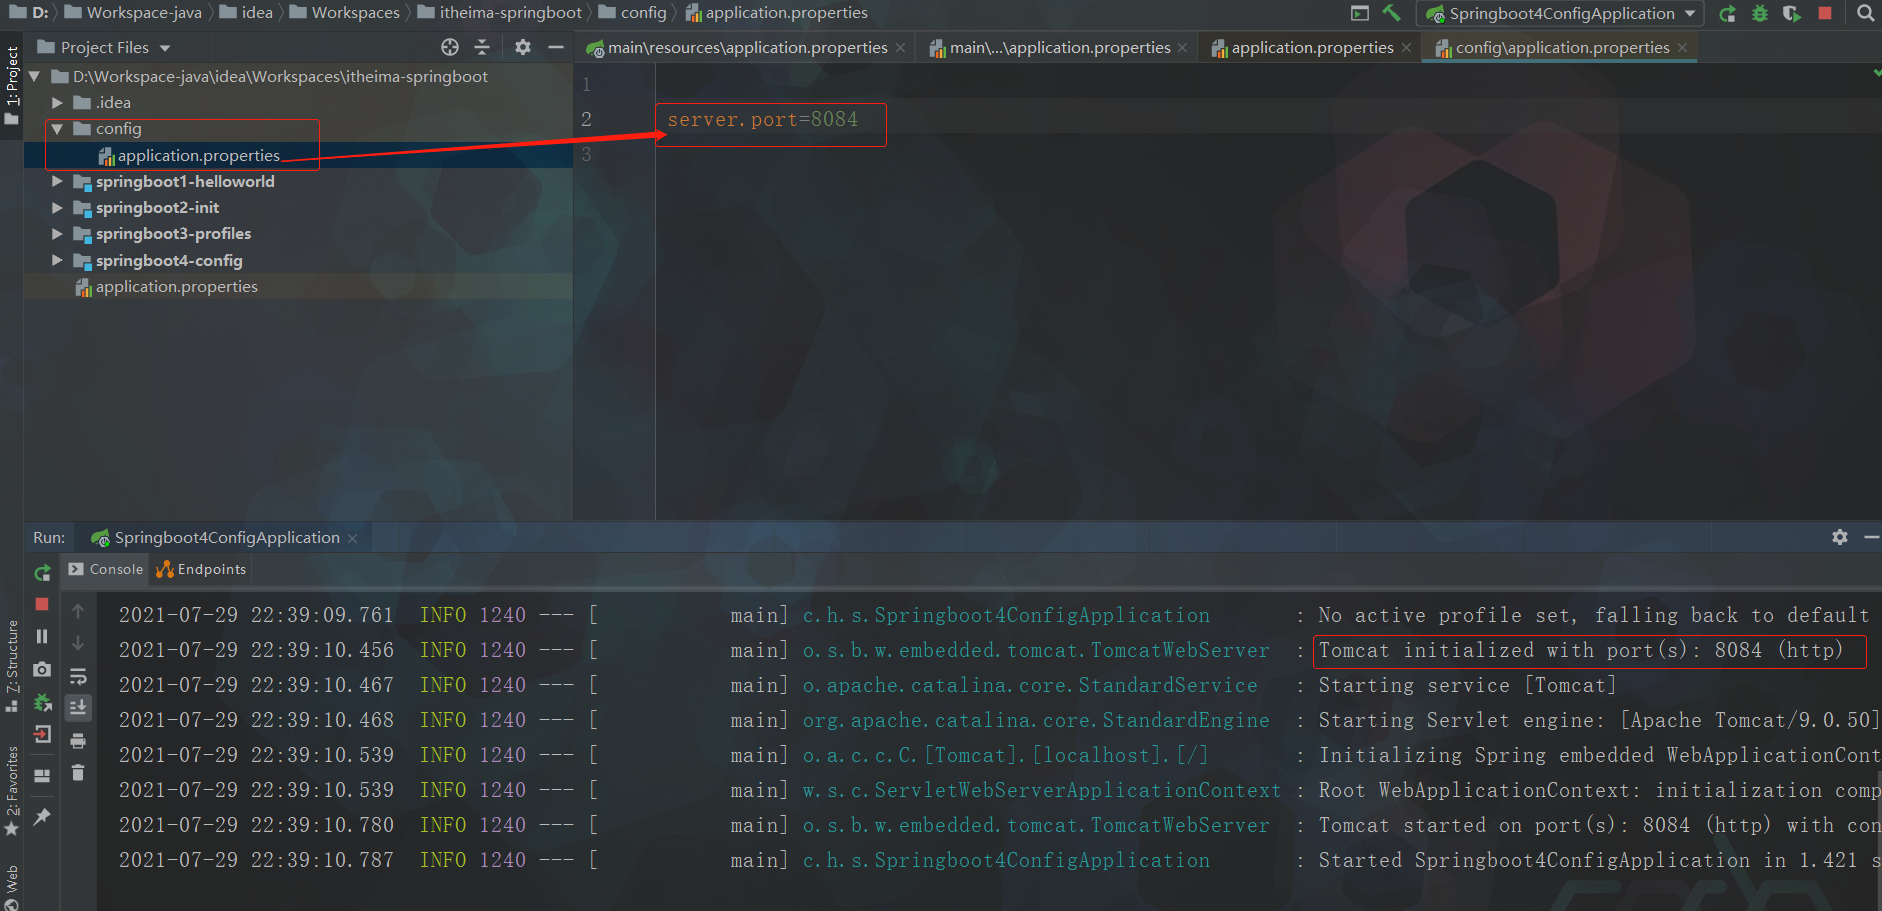Stop the application from the top toolbar
The height and width of the screenshot is (911, 1882).
pos(1825,13)
